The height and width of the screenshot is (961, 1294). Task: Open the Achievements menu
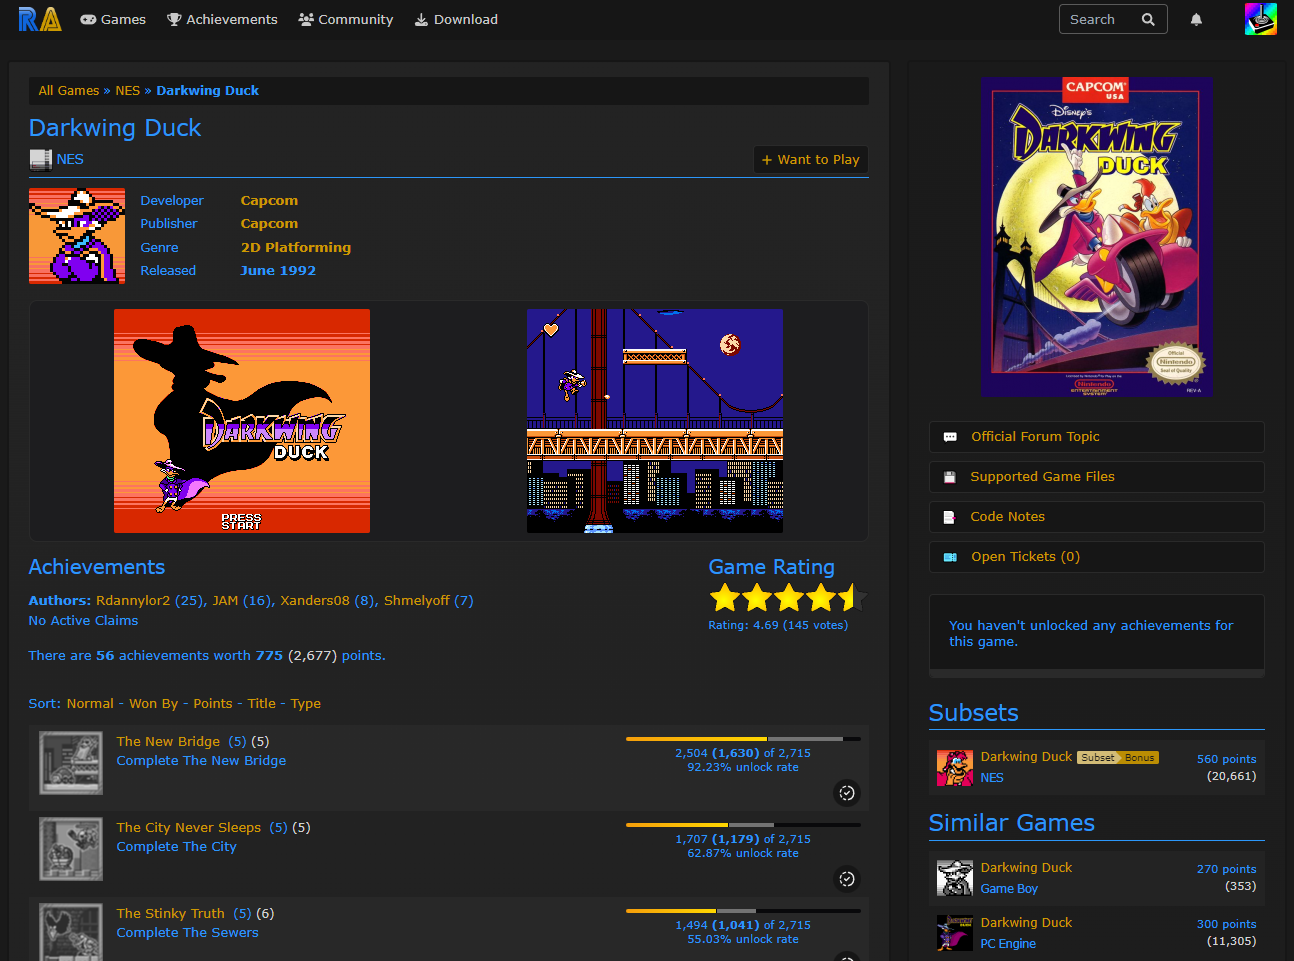tap(222, 19)
